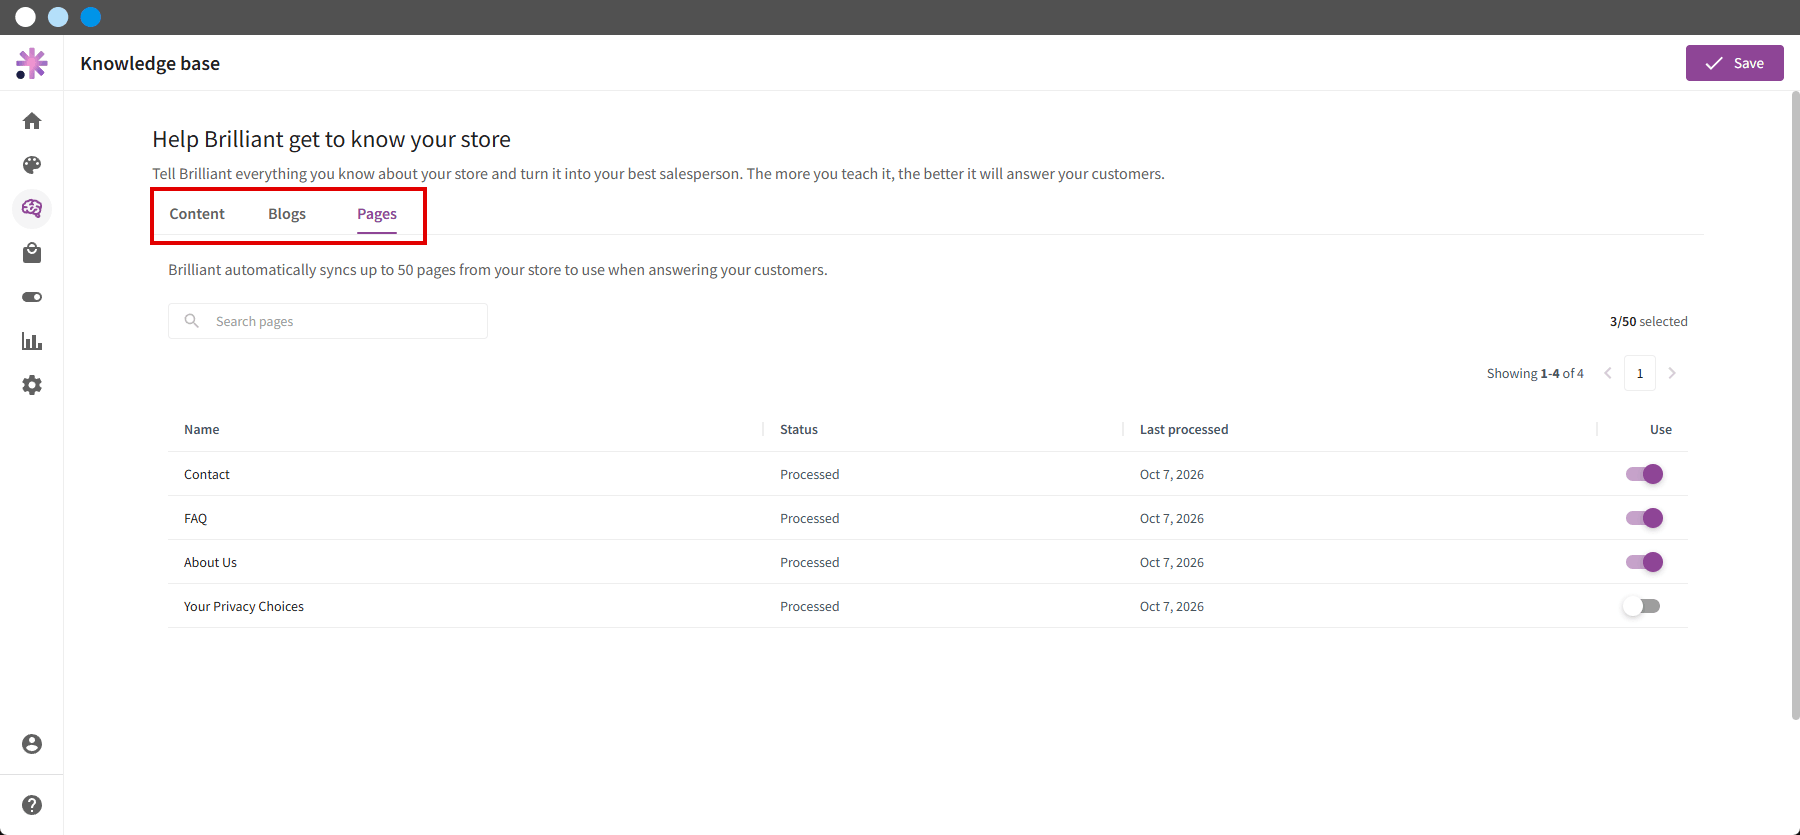Open the toggle-shaped sidebar icon
Image resolution: width=1800 pixels, height=835 pixels.
click(32, 297)
